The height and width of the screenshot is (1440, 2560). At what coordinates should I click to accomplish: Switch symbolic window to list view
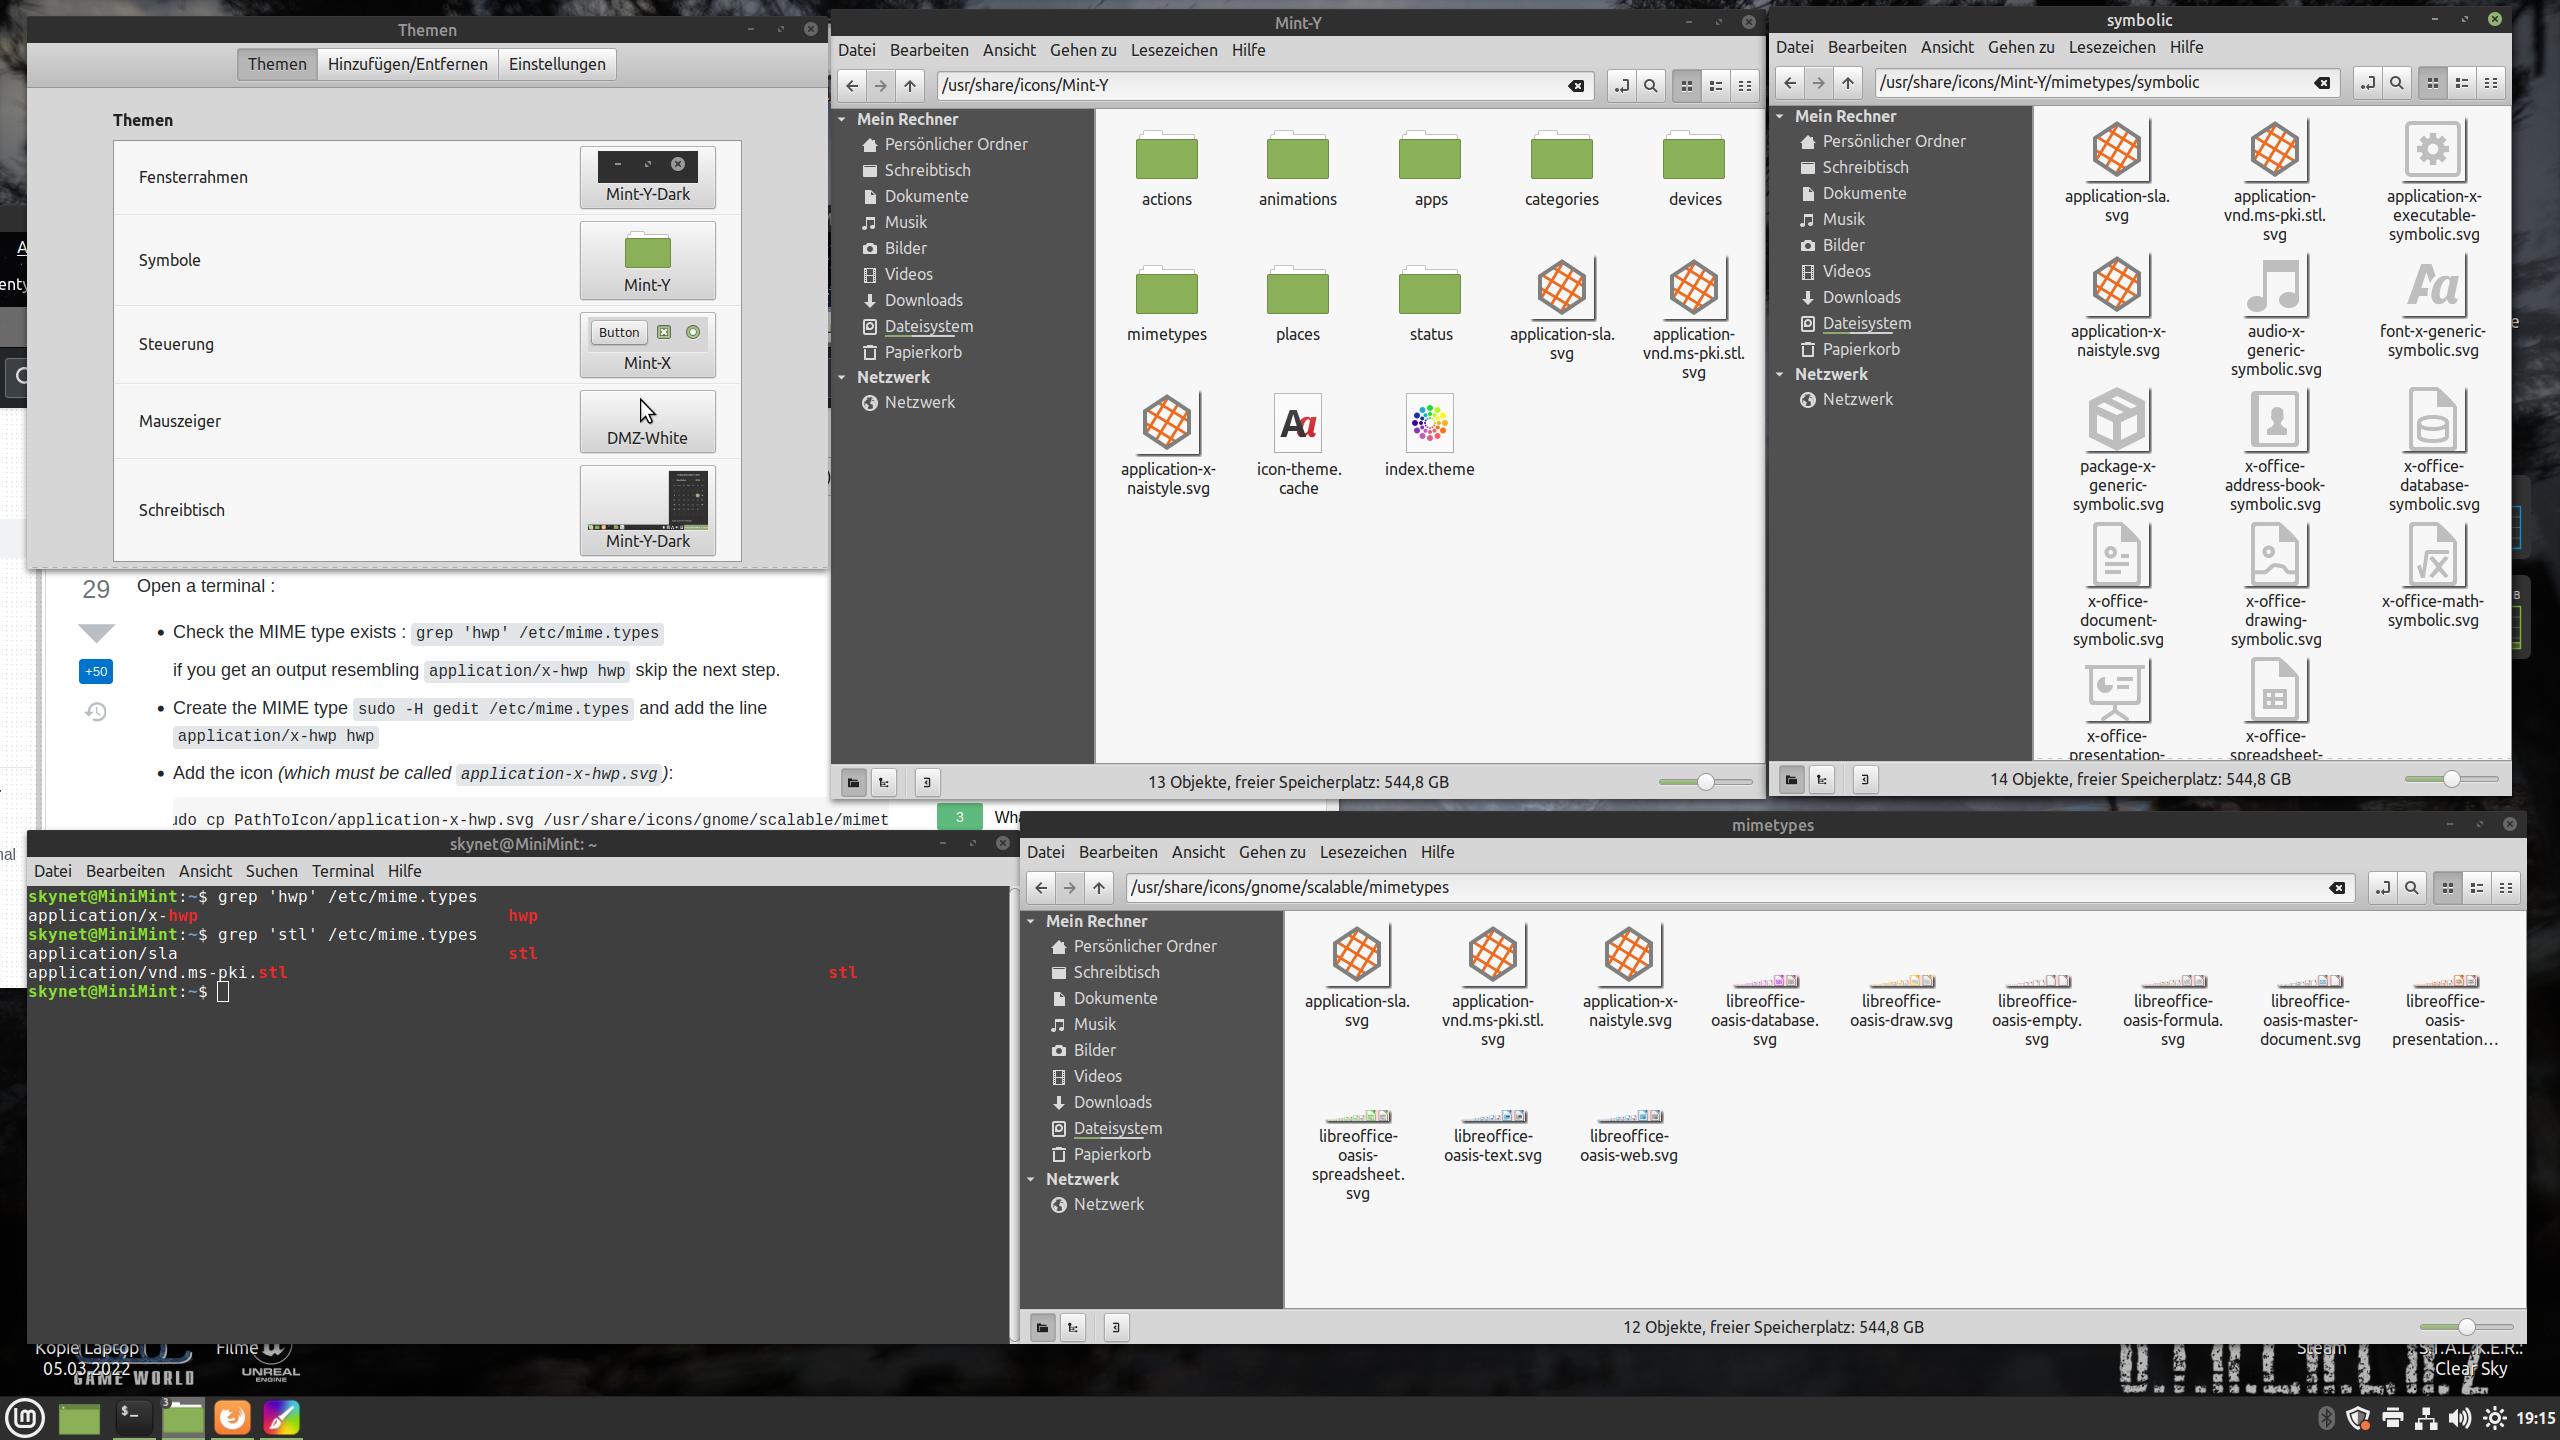(x=2462, y=83)
